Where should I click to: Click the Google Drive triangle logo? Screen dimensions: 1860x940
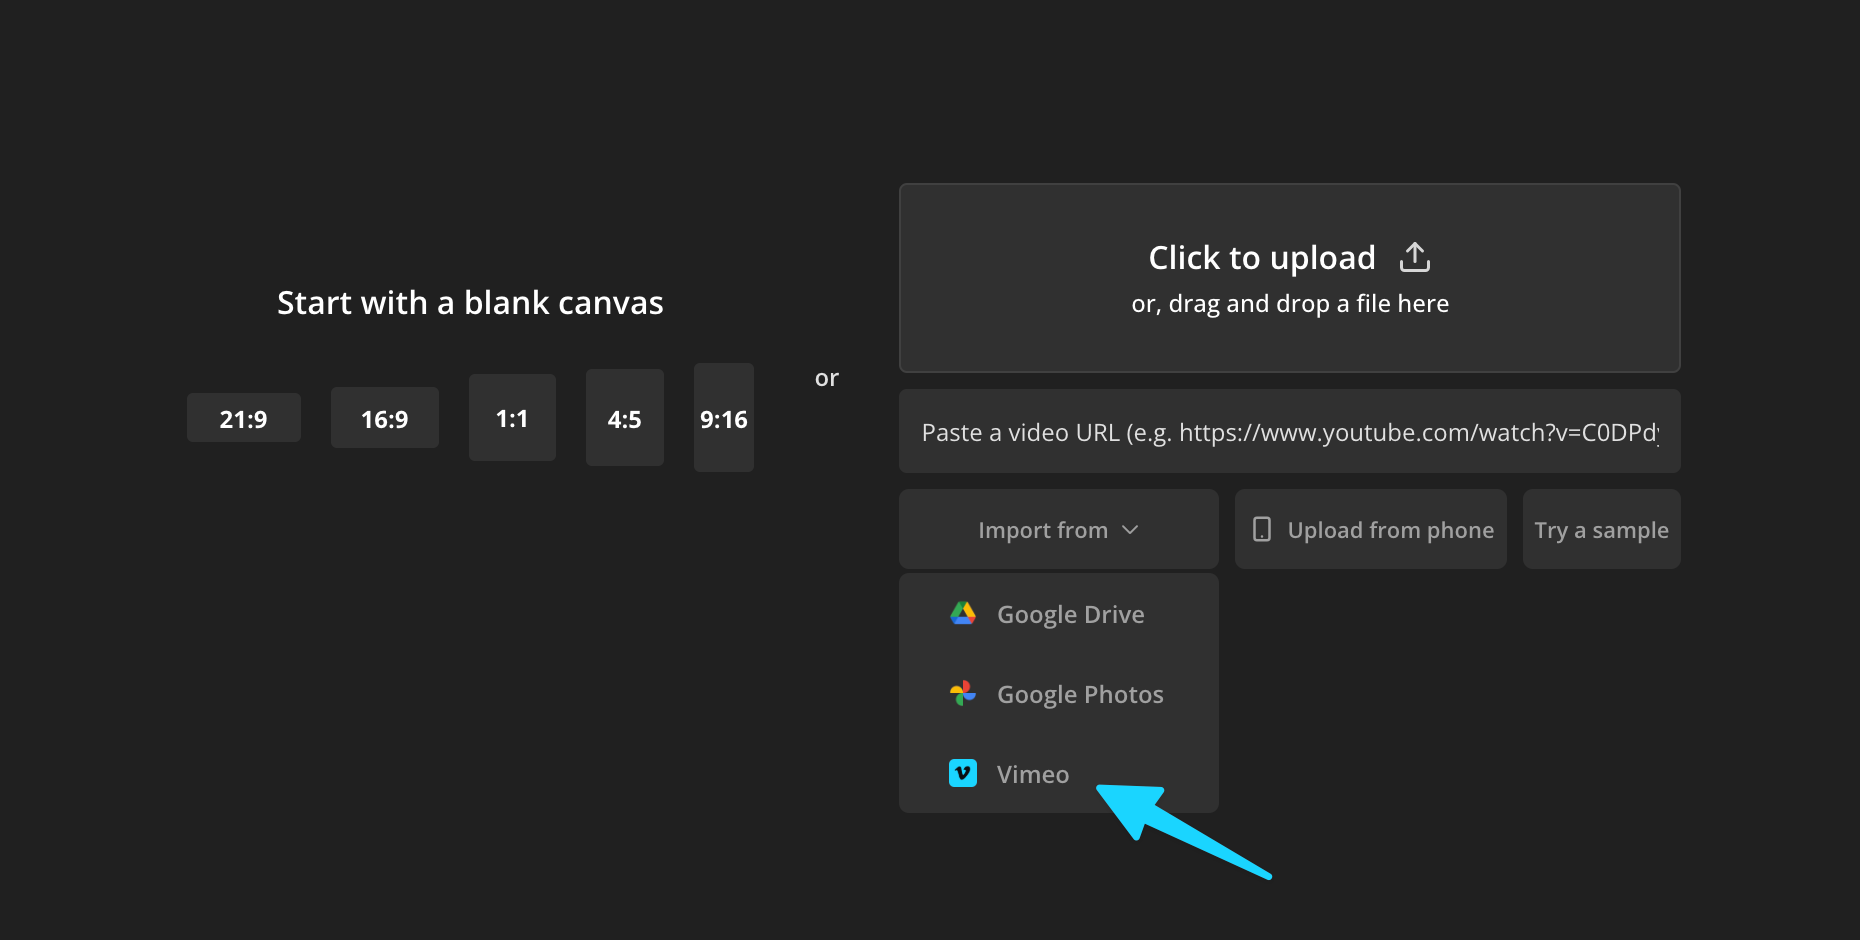[962, 613]
